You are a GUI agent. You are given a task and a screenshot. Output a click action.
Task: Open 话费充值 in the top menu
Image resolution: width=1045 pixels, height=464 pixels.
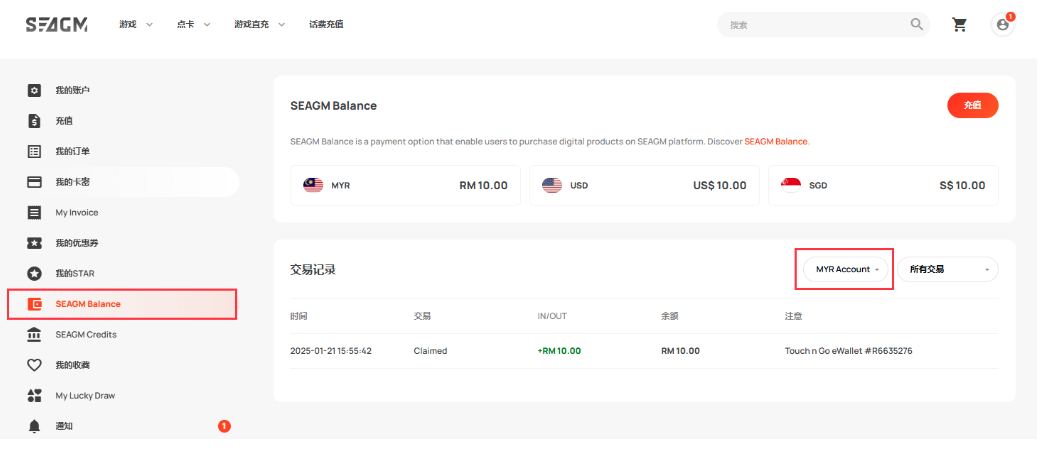click(326, 24)
